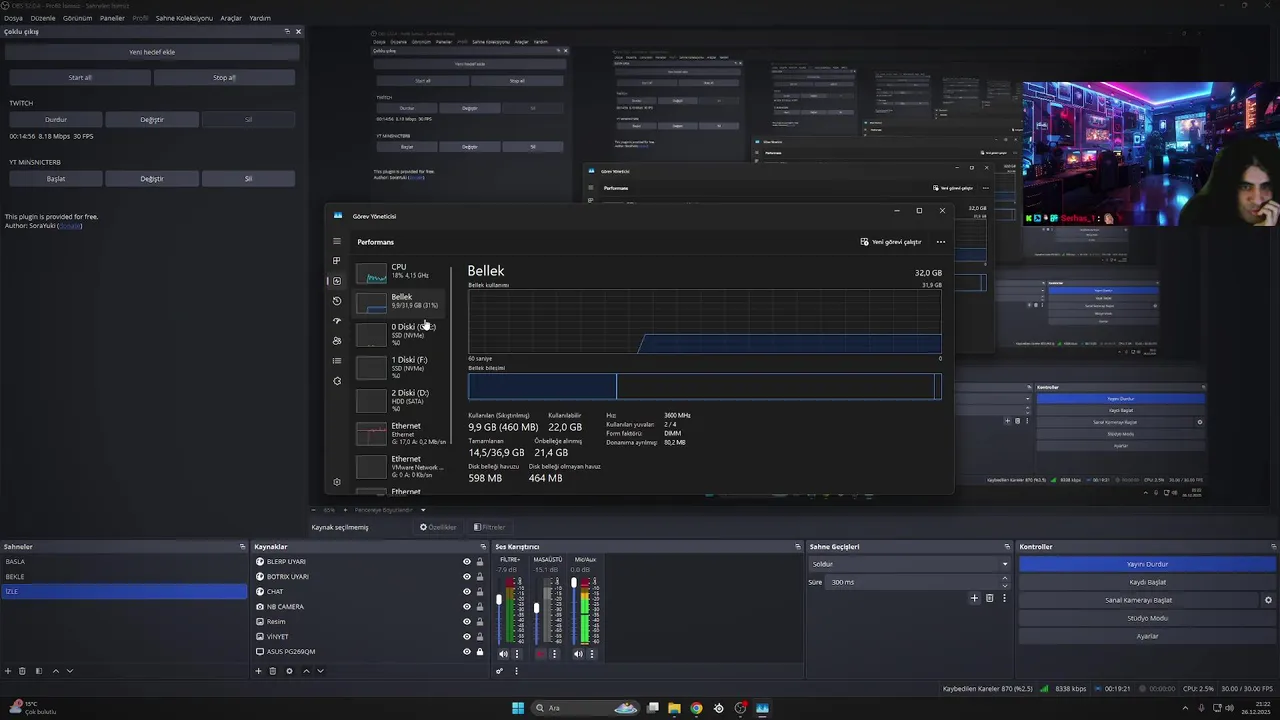The image size is (1280, 720).
Task: Undock the Çoklu çıkış panel
Action: (x=287, y=32)
